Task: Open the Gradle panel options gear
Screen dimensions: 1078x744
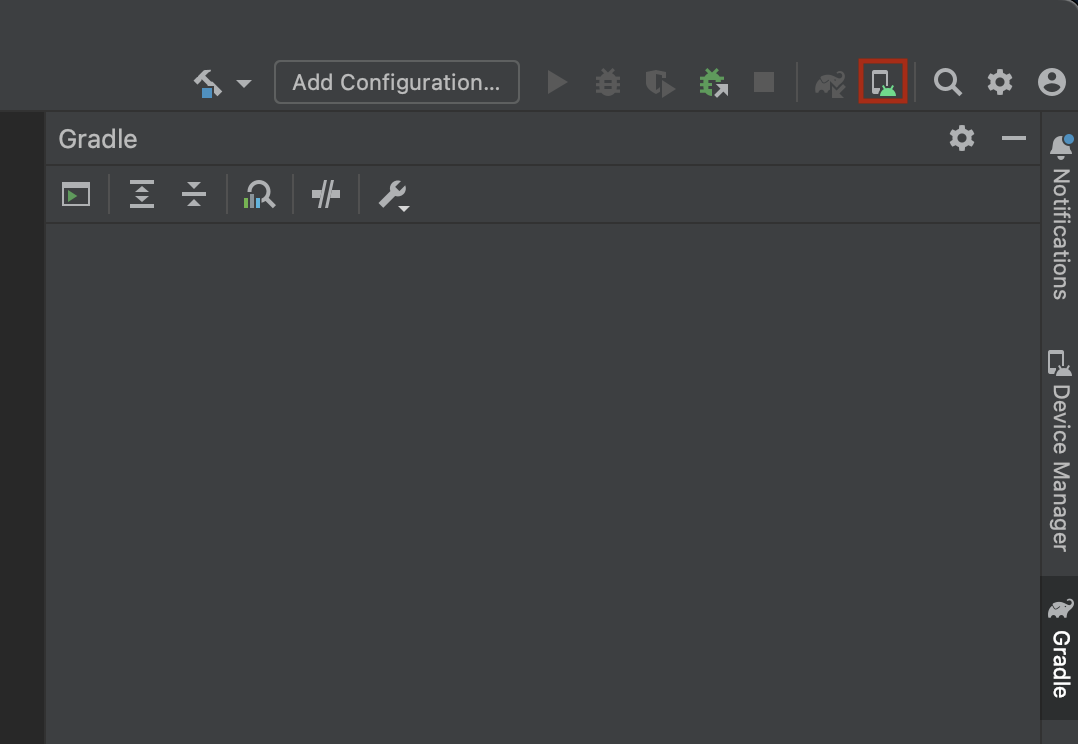Action: 961,139
